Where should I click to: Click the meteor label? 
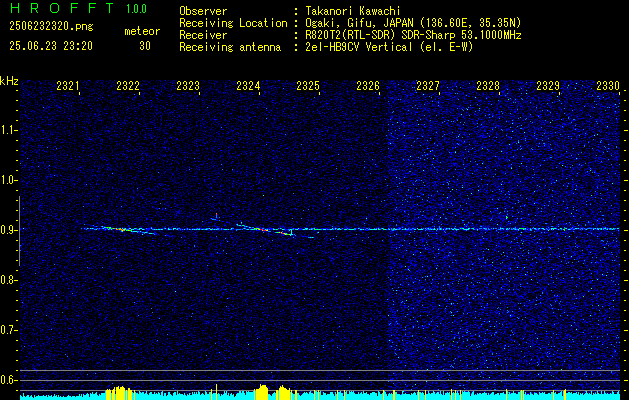[142, 31]
